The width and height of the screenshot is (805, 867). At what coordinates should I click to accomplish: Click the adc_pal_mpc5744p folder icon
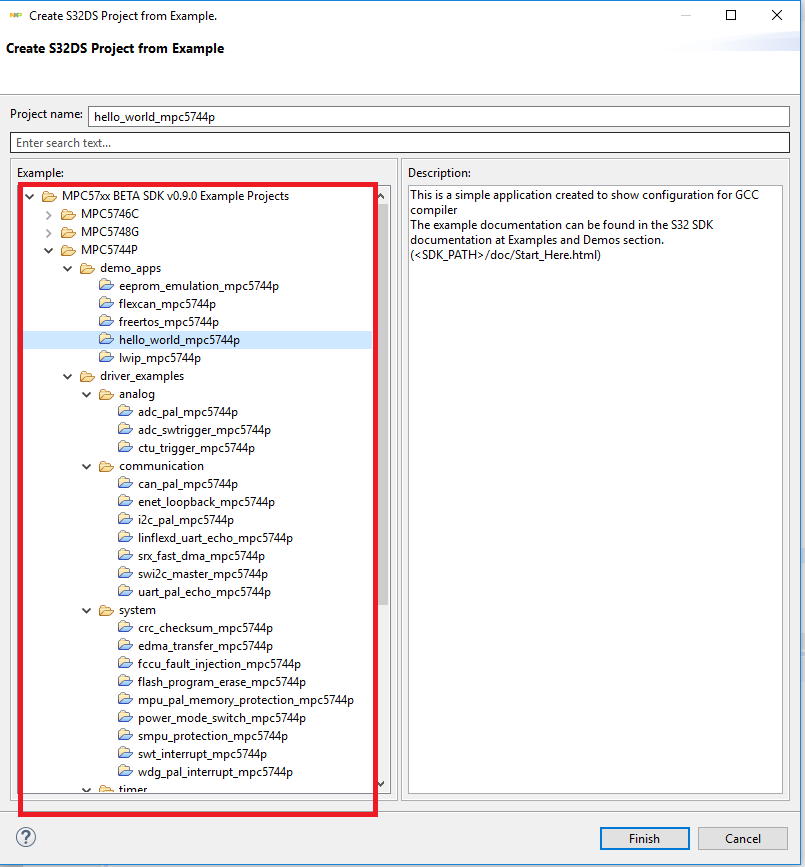click(x=126, y=411)
